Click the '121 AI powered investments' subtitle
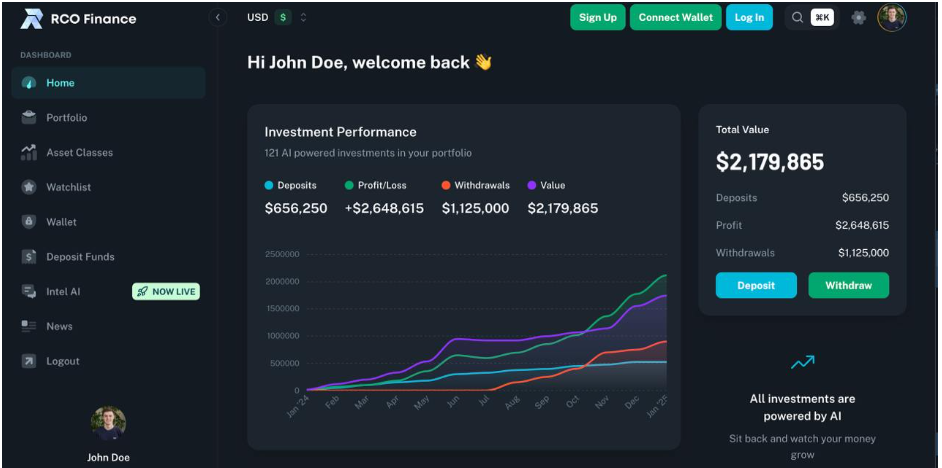The width and height of the screenshot is (942, 468). click(x=368, y=153)
